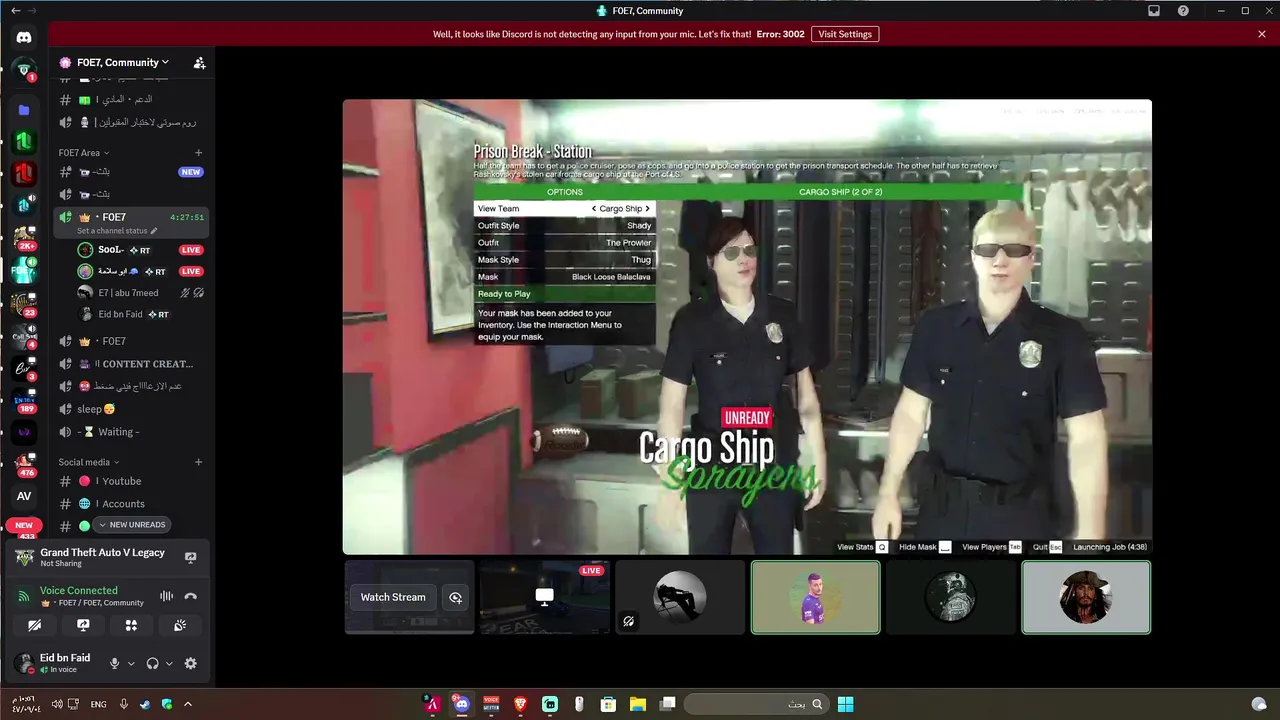Open server with 476 badge
Image resolution: width=1280 pixels, height=720 pixels.
(x=24, y=464)
